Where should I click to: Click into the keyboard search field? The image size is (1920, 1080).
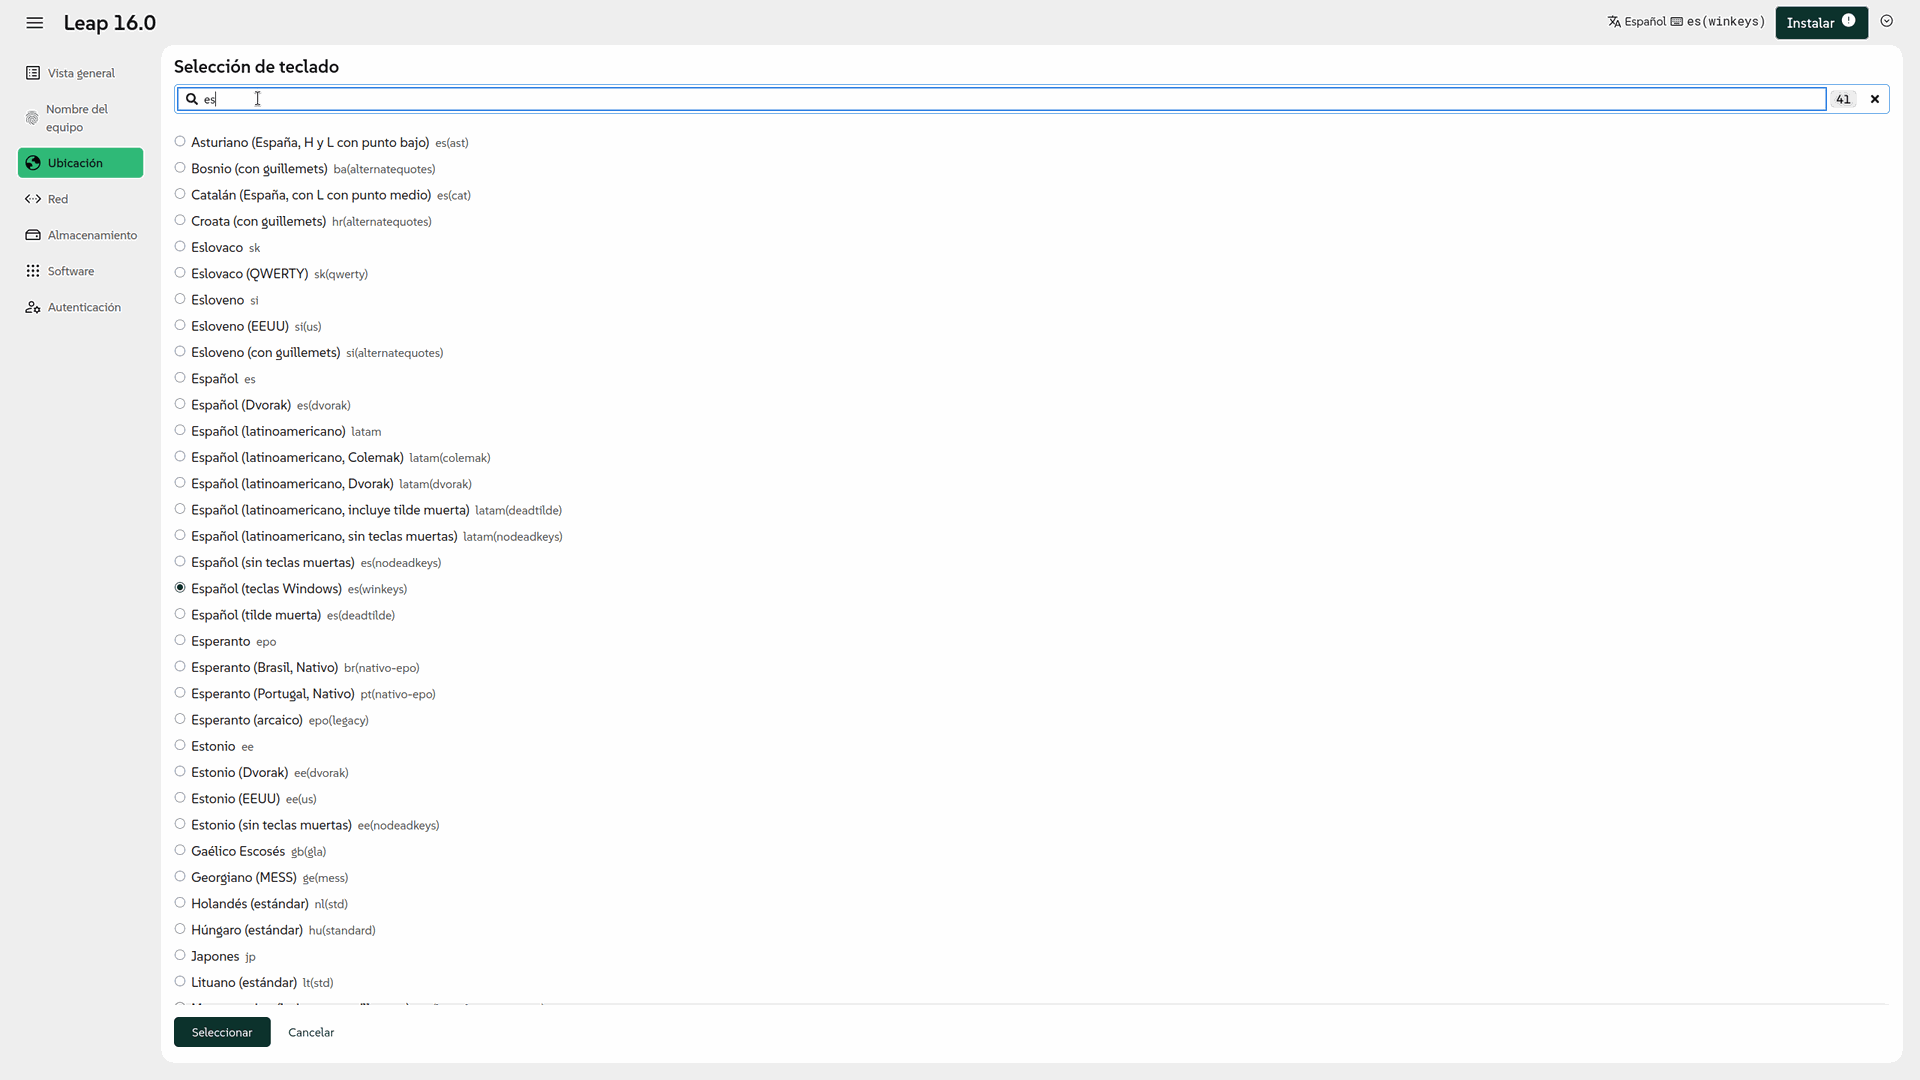click(1000, 99)
